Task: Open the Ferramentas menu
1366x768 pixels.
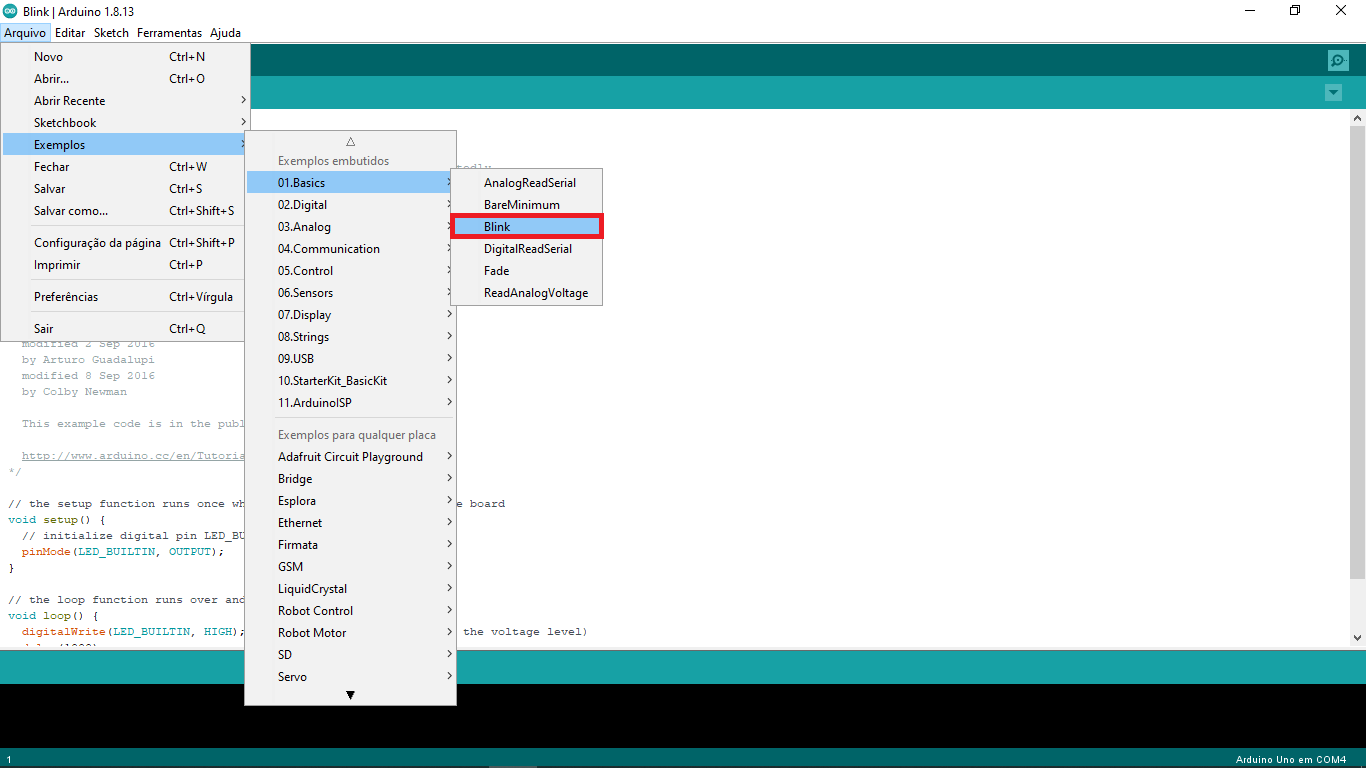Action: (169, 33)
